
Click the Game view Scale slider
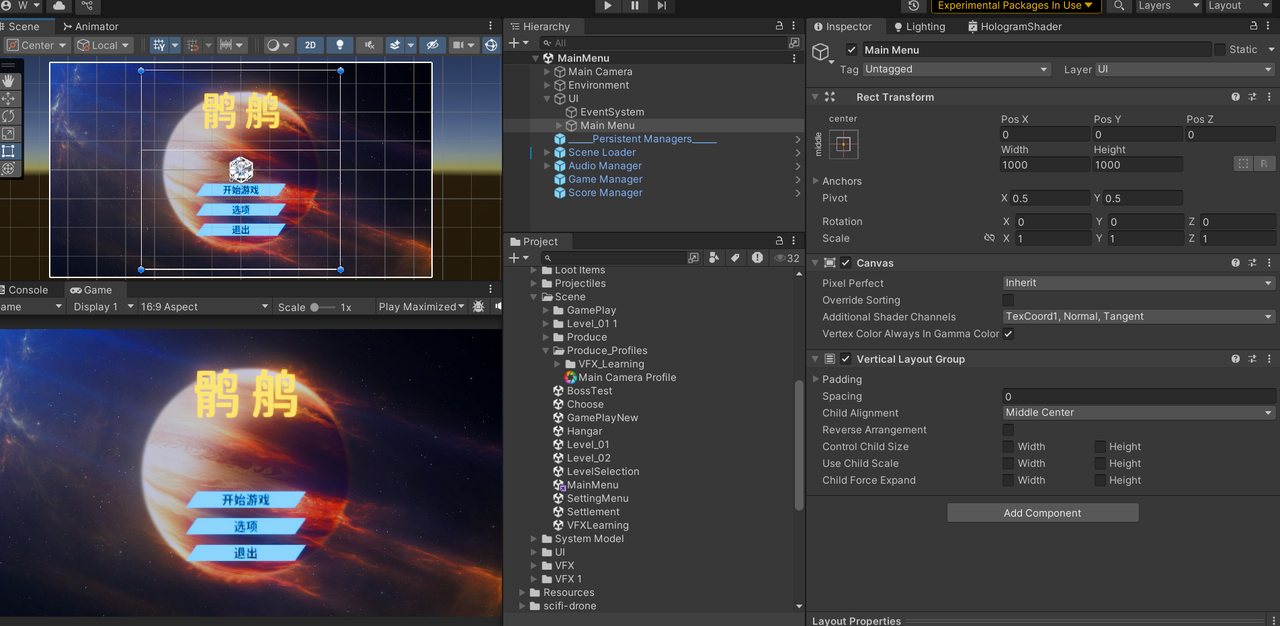pos(322,307)
